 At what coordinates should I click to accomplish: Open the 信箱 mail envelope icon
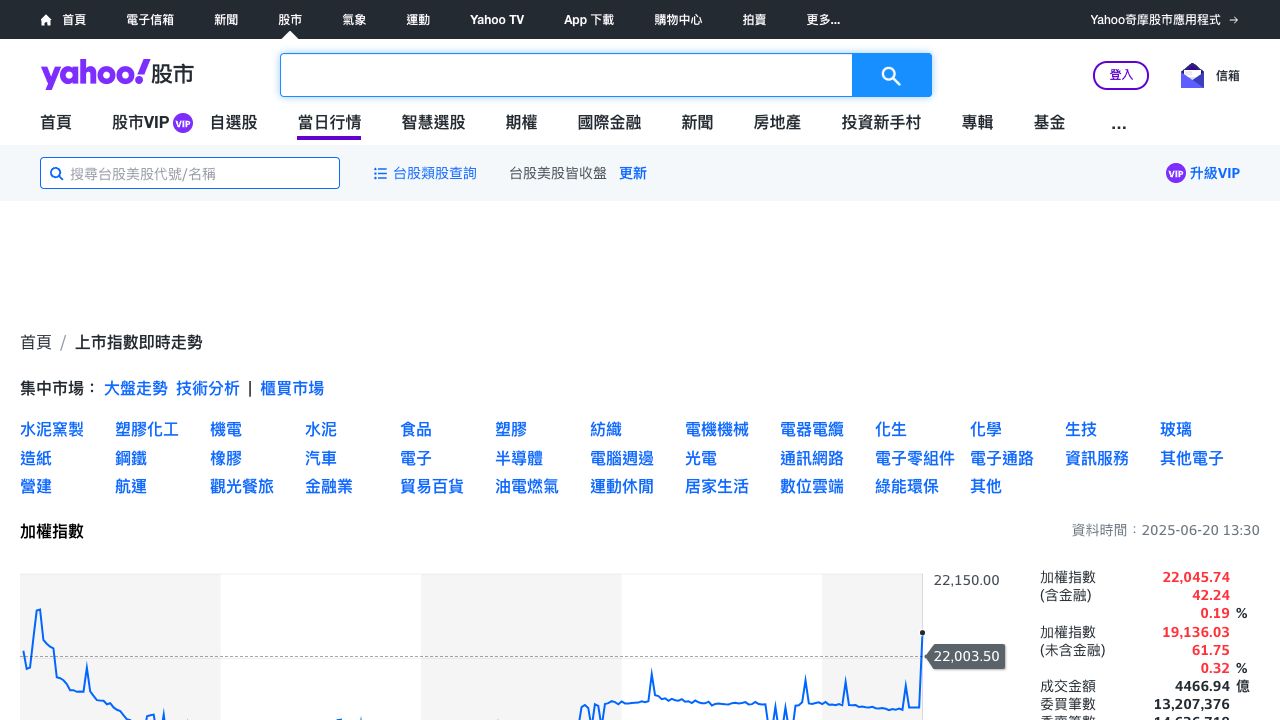click(x=1192, y=76)
